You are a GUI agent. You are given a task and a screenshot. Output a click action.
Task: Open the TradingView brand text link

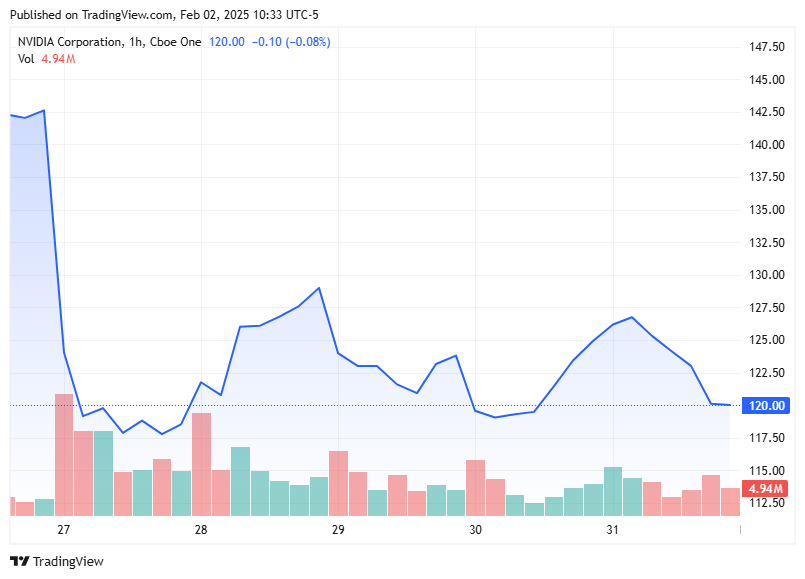pyautogui.click(x=68, y=562)
